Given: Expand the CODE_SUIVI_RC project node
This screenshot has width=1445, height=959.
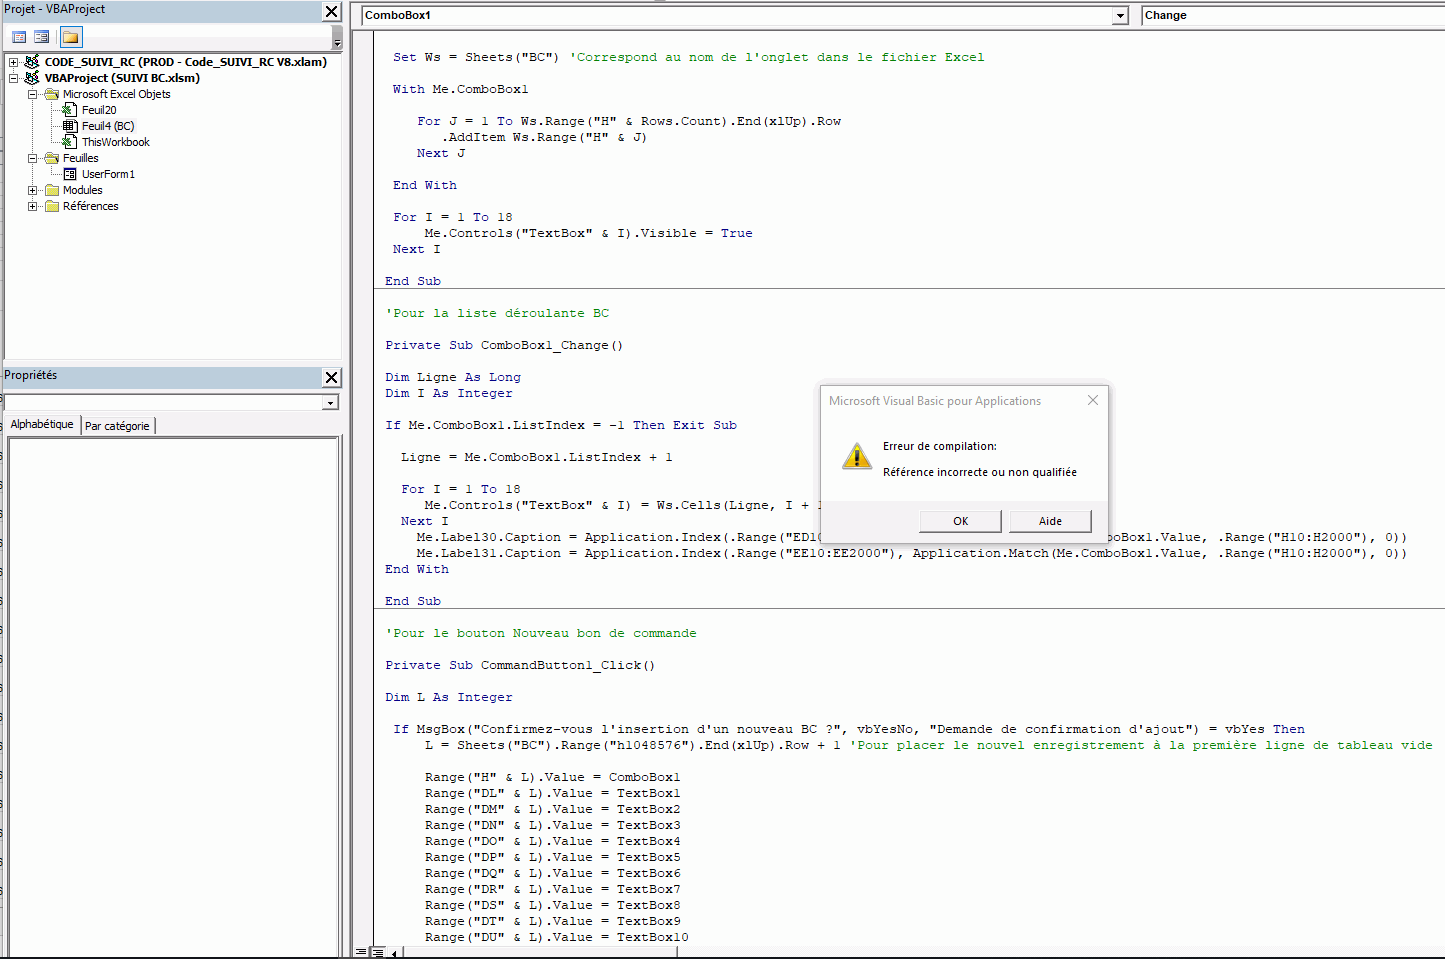Looking at the screenshot, I should (x=14, y=62).
